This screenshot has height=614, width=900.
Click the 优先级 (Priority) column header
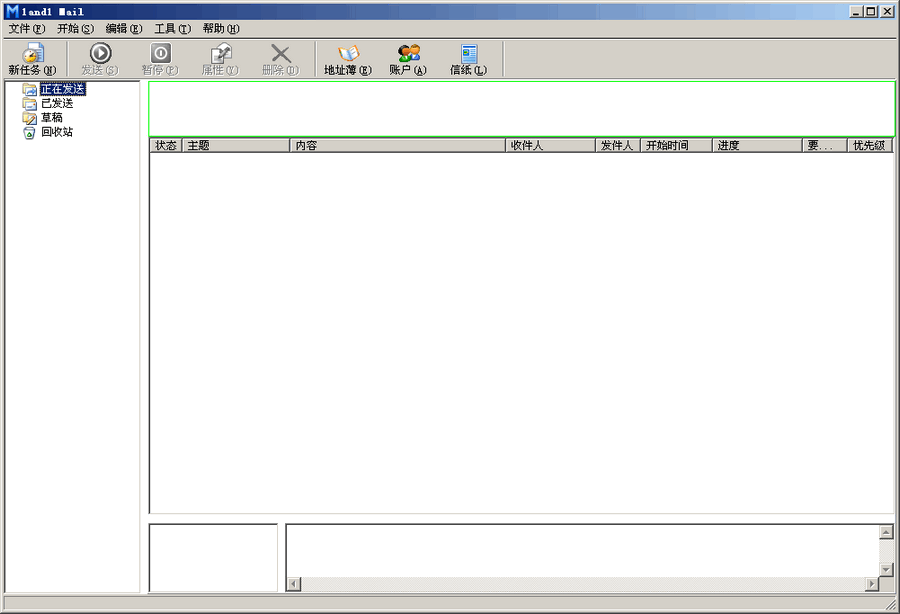868,145
